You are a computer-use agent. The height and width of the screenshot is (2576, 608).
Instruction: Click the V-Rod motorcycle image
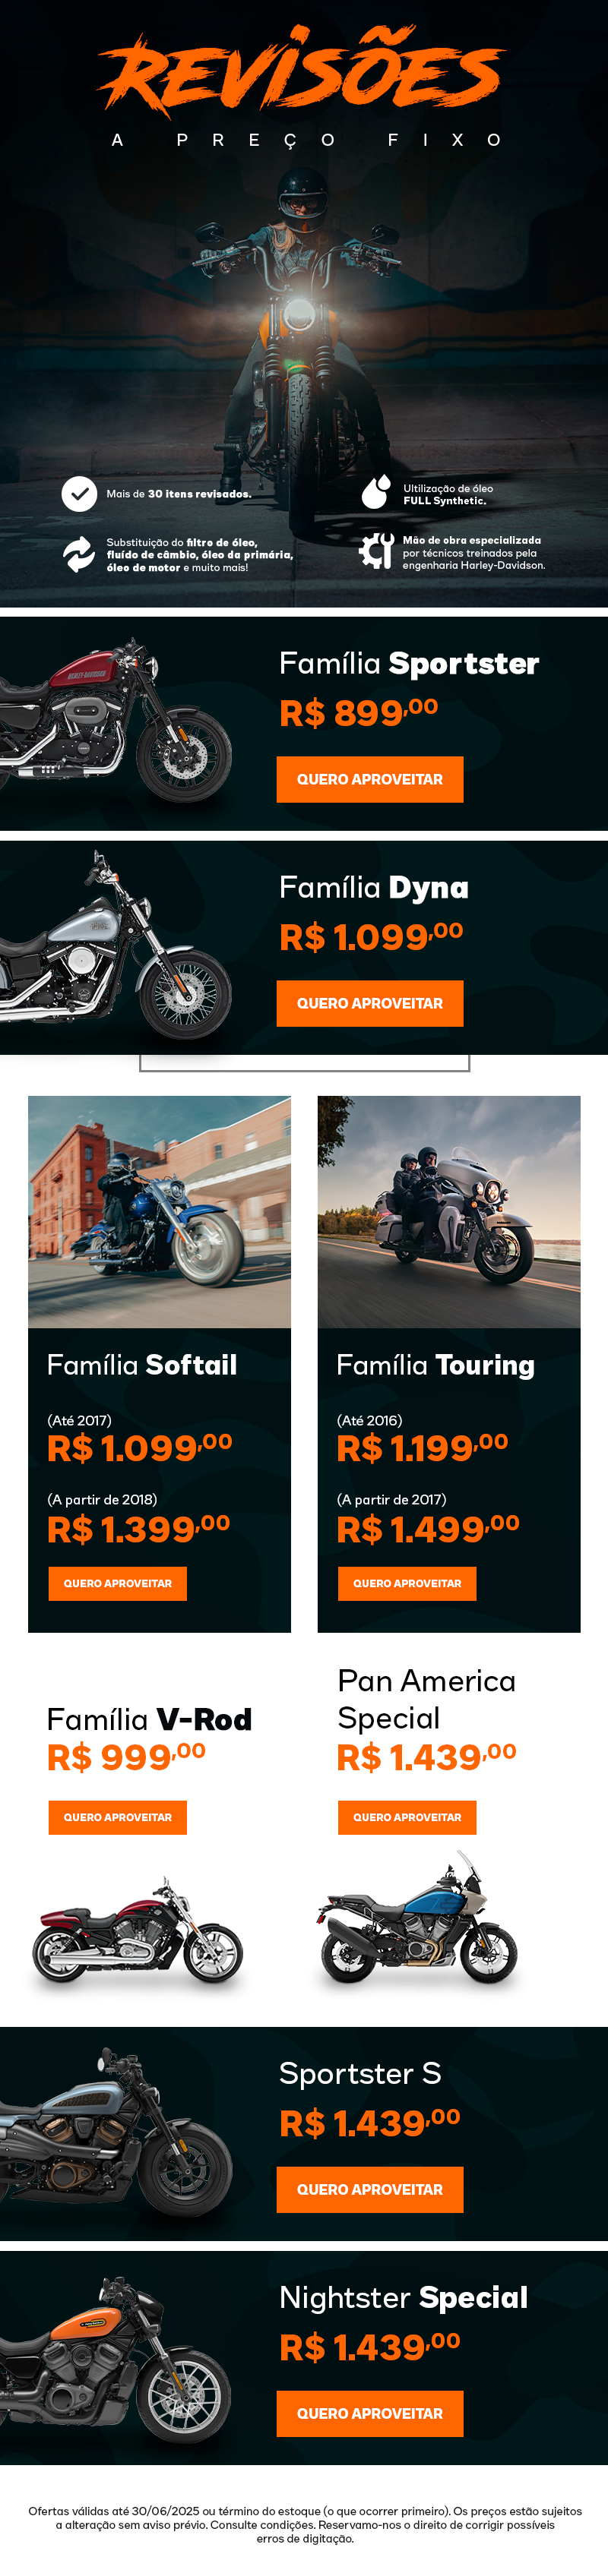(x=138, y=1932)
